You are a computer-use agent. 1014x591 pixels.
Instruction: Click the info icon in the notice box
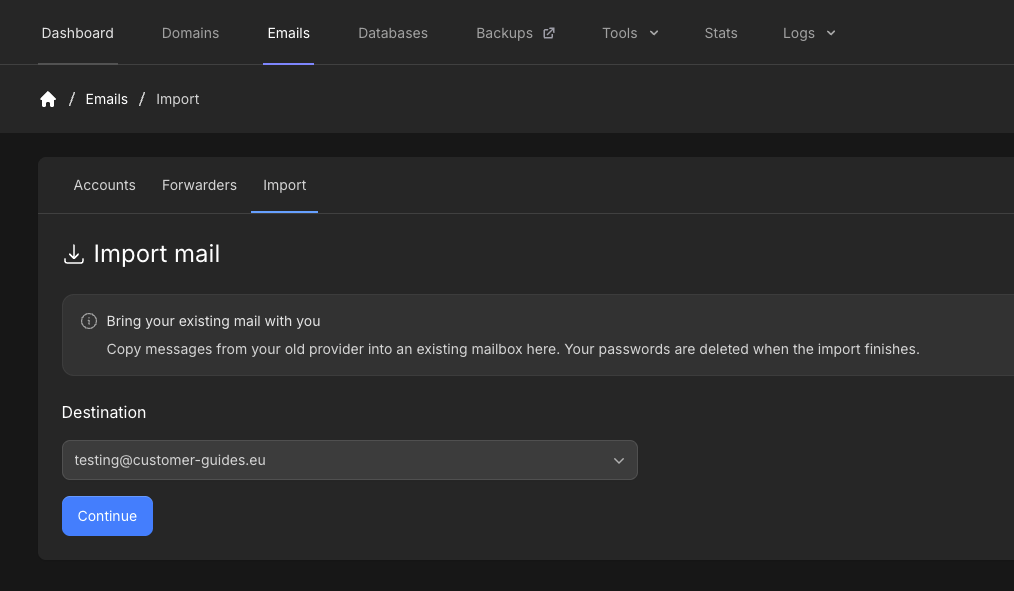[x=89, y=321]
